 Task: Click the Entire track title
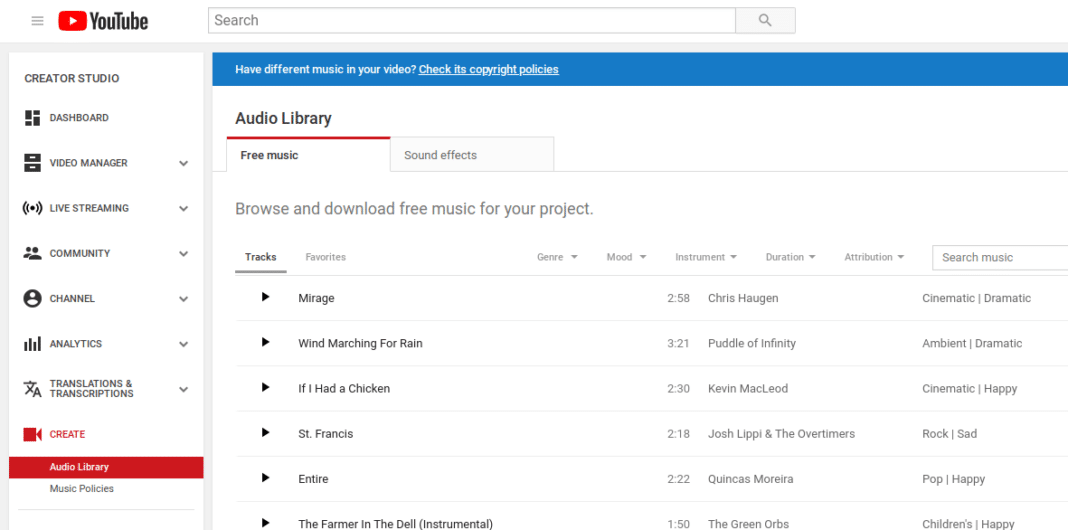tap(313, 479)
